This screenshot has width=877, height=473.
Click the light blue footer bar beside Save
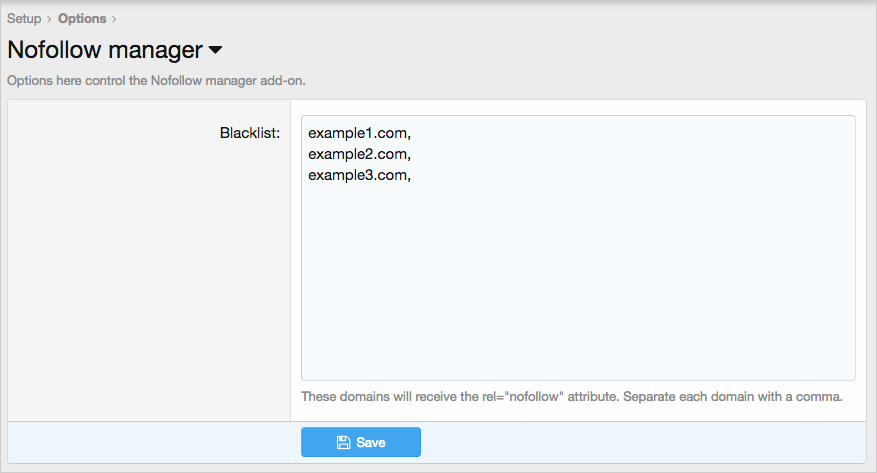(643, 442)
